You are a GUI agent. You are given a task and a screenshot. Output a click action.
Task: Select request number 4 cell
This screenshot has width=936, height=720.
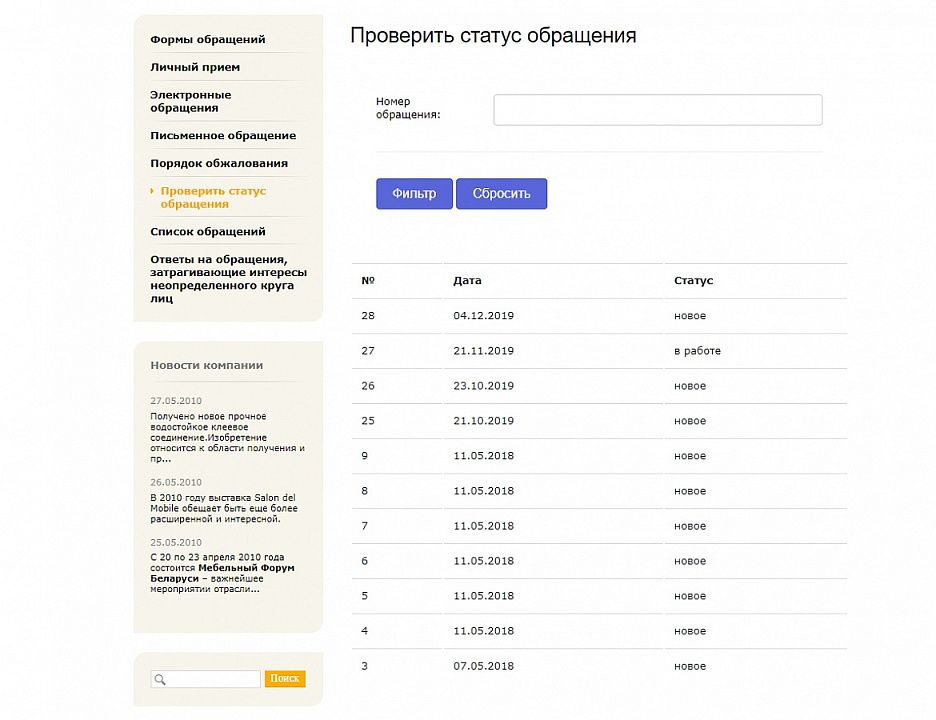(x=365, y=631)
